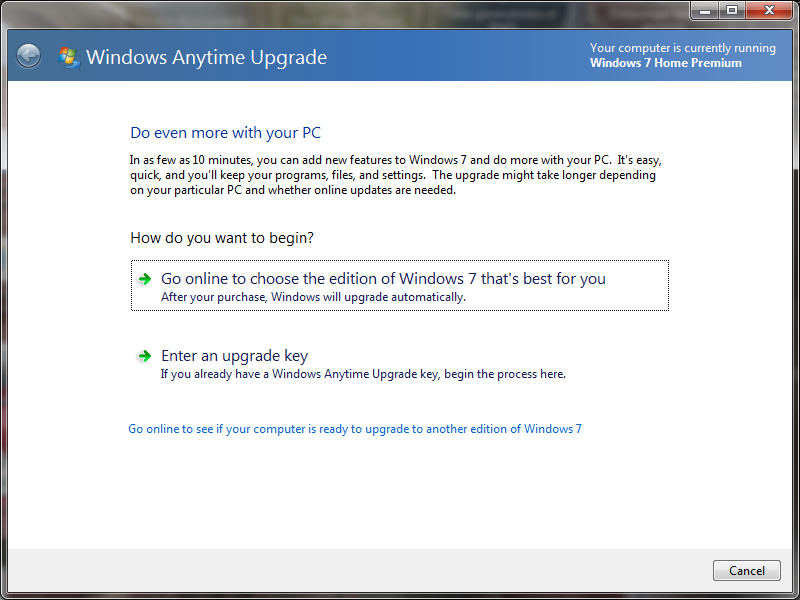The image size is (800, 600).
Task: Click the Back navigation arrow icon
Action: tap(28, 55)
